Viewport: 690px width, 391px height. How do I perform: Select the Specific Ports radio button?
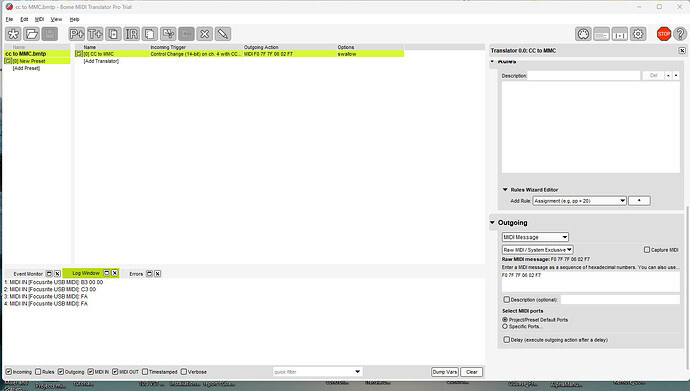point(505,326)
